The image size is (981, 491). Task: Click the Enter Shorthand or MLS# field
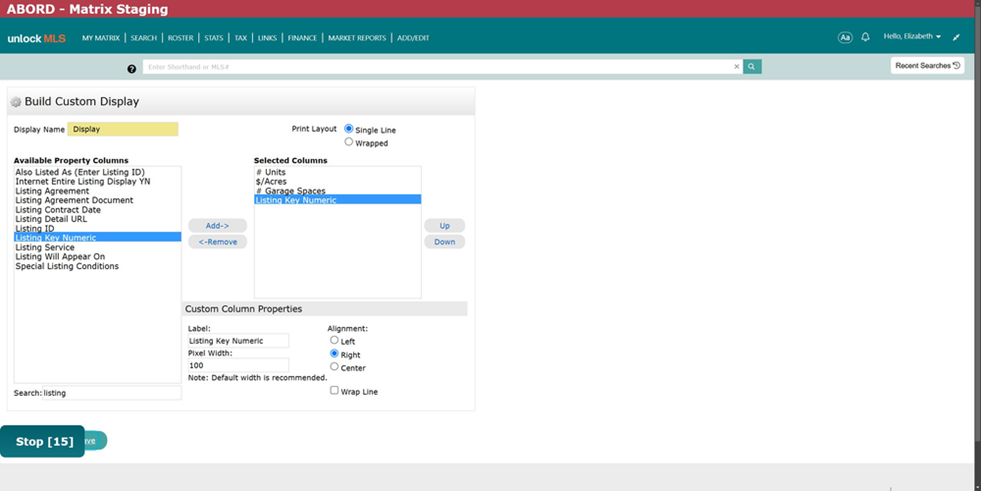click(437, 67)
